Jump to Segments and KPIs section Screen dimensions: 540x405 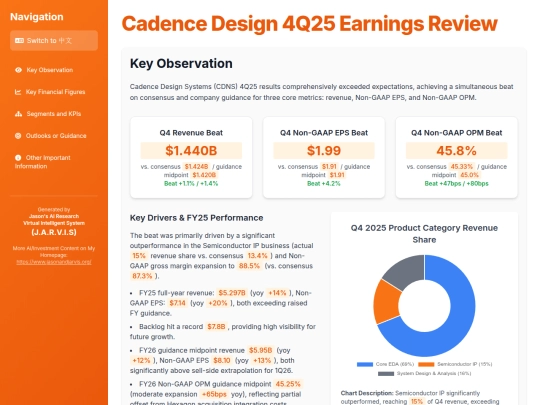54,114
